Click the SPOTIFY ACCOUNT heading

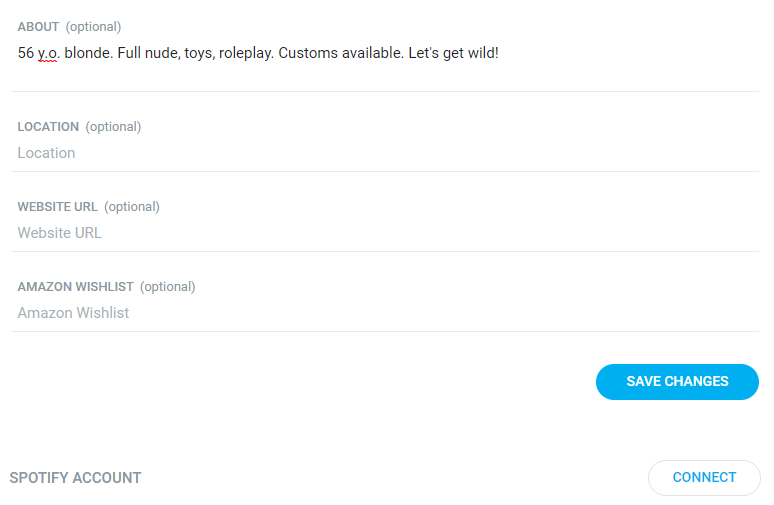point(76,478)
